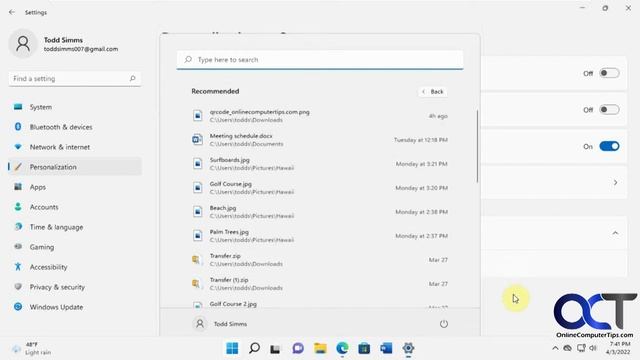Open File Explorer on taskbar

coord(320,348)
